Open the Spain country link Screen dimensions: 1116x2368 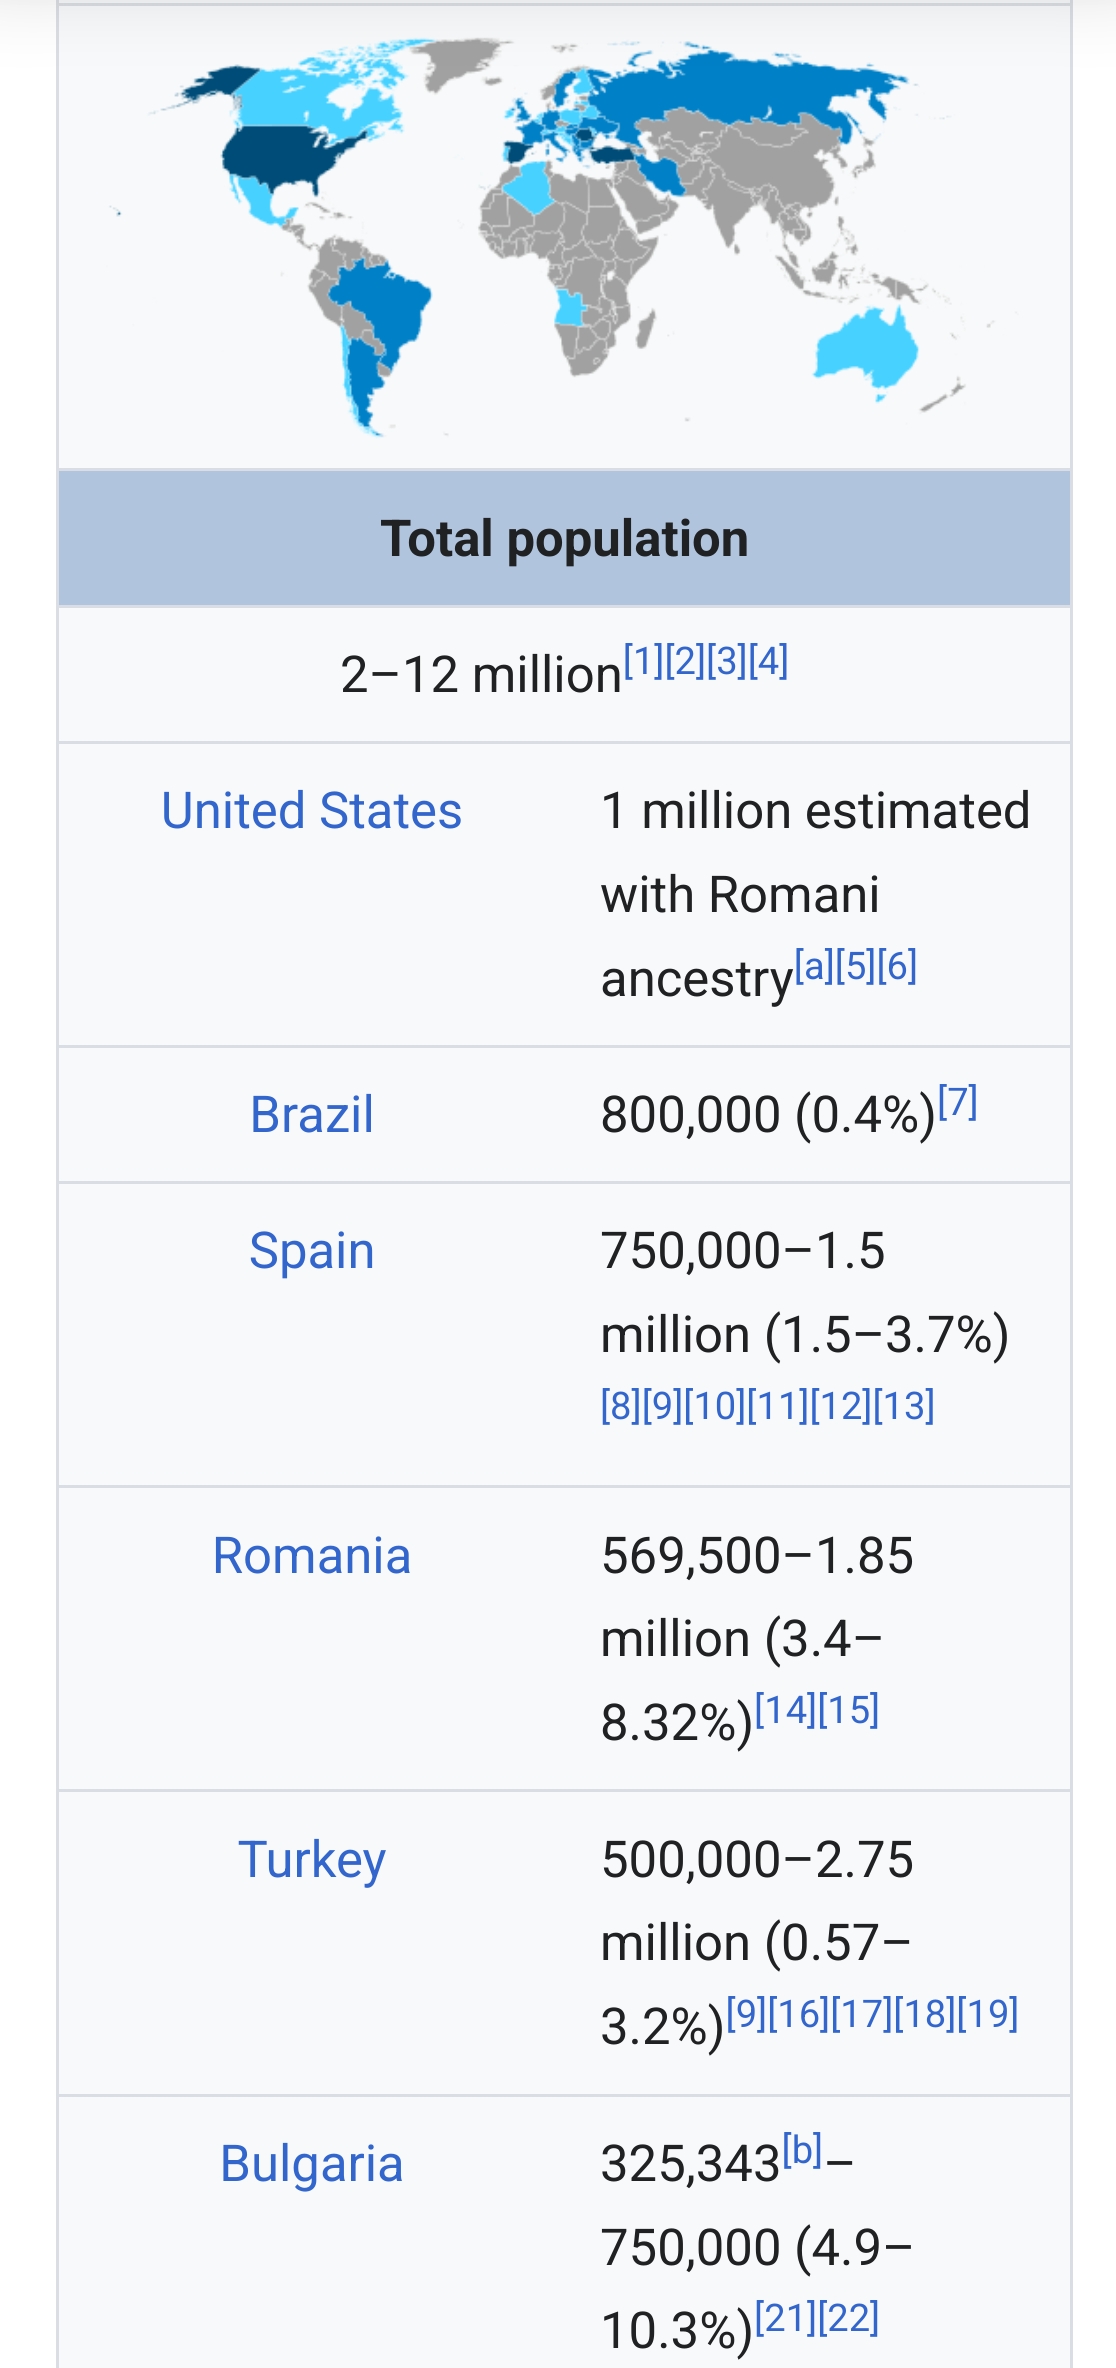(x=311, y=1250)
